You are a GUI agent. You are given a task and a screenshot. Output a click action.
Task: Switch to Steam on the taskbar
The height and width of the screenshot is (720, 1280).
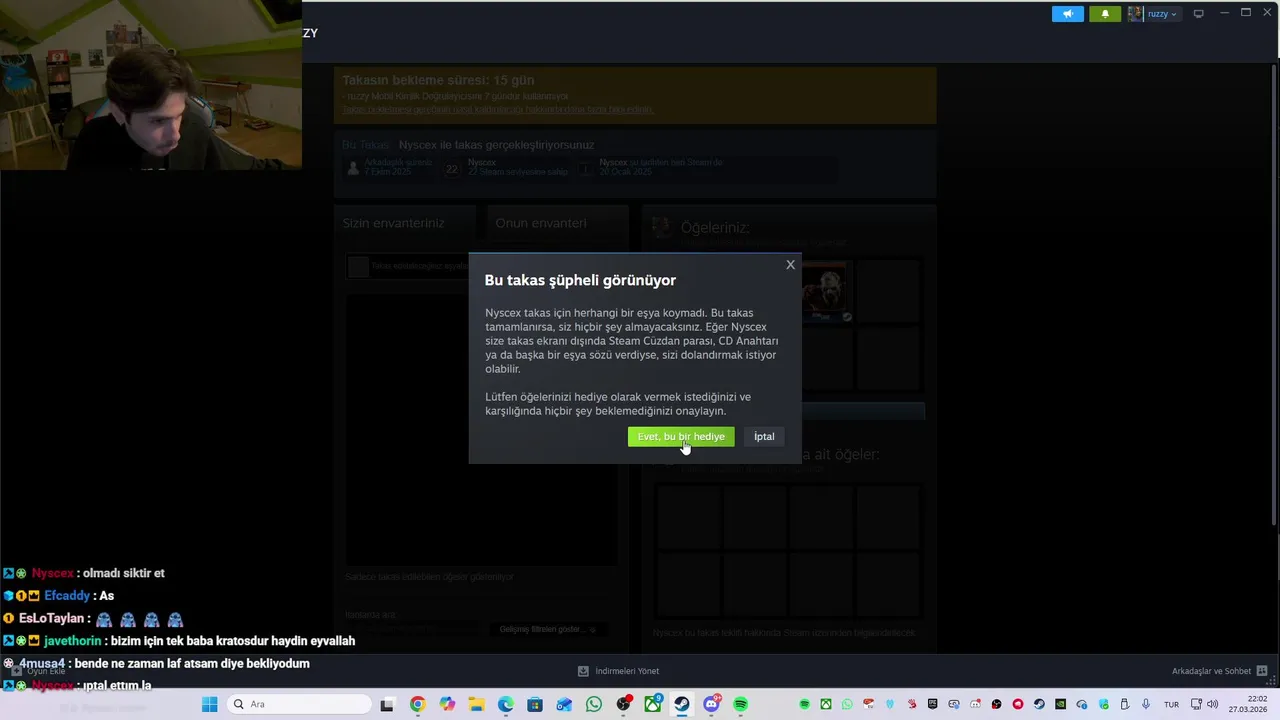[682, 704]
